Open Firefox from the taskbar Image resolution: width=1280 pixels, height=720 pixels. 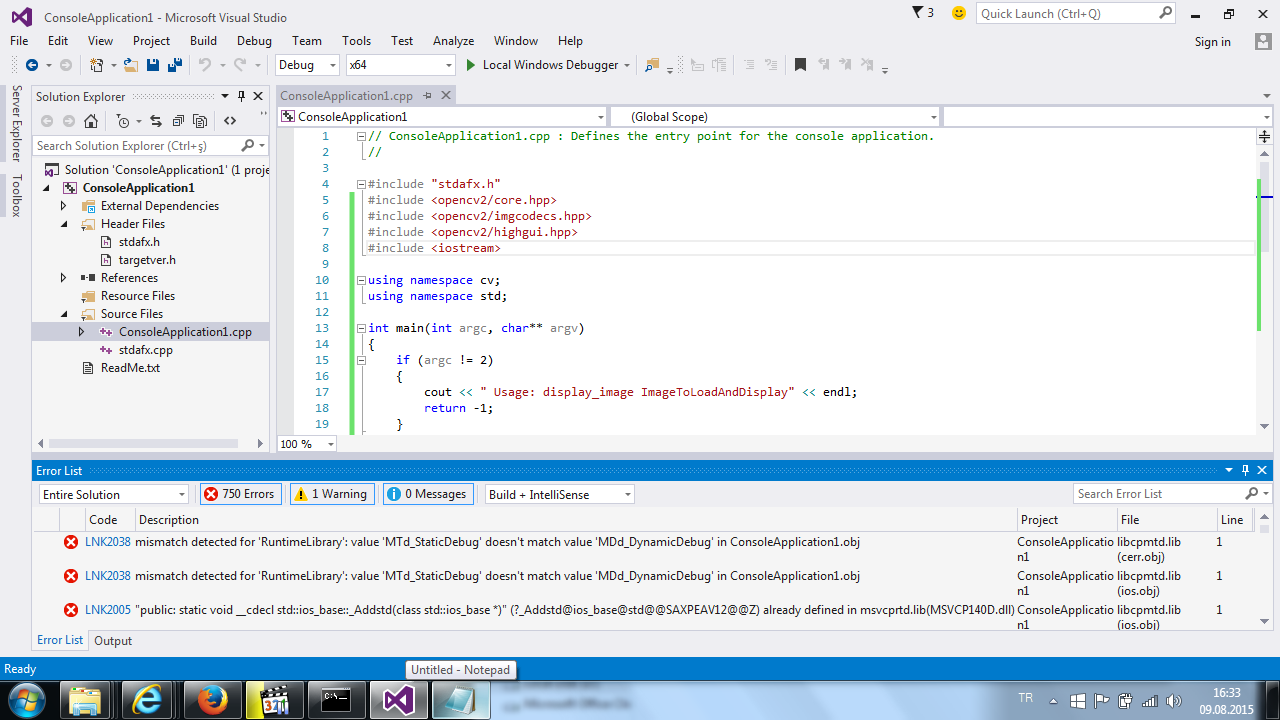click(212, 700)
